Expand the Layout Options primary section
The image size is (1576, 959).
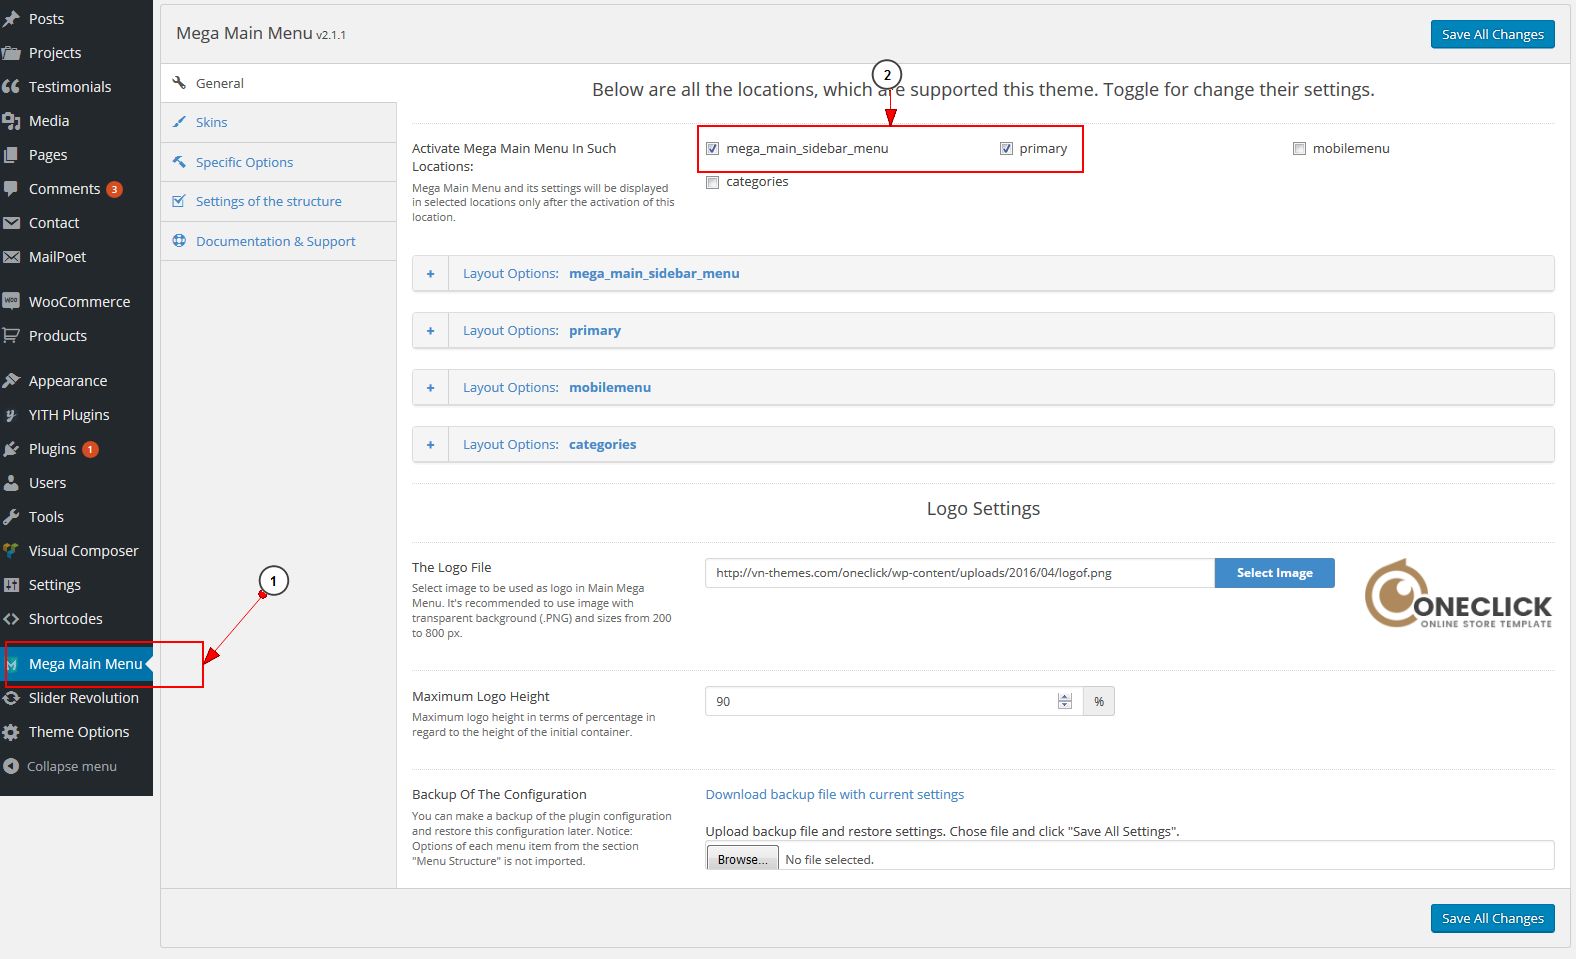[431, 330]
